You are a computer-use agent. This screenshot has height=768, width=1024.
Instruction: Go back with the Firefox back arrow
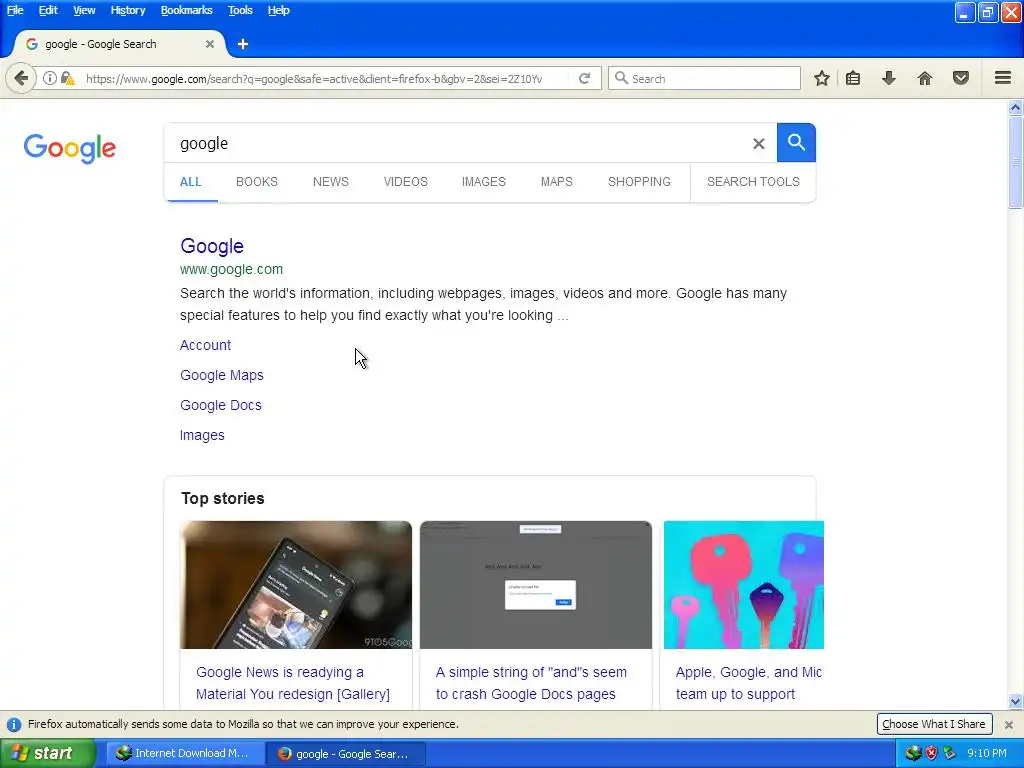pyautogui.click(x=21, y=78)
